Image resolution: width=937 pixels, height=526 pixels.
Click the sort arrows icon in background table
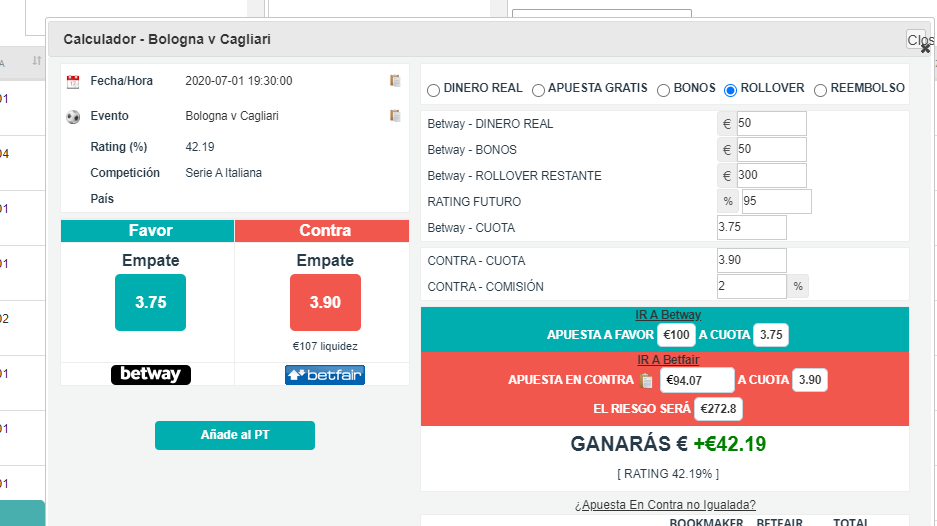point(37,60)
